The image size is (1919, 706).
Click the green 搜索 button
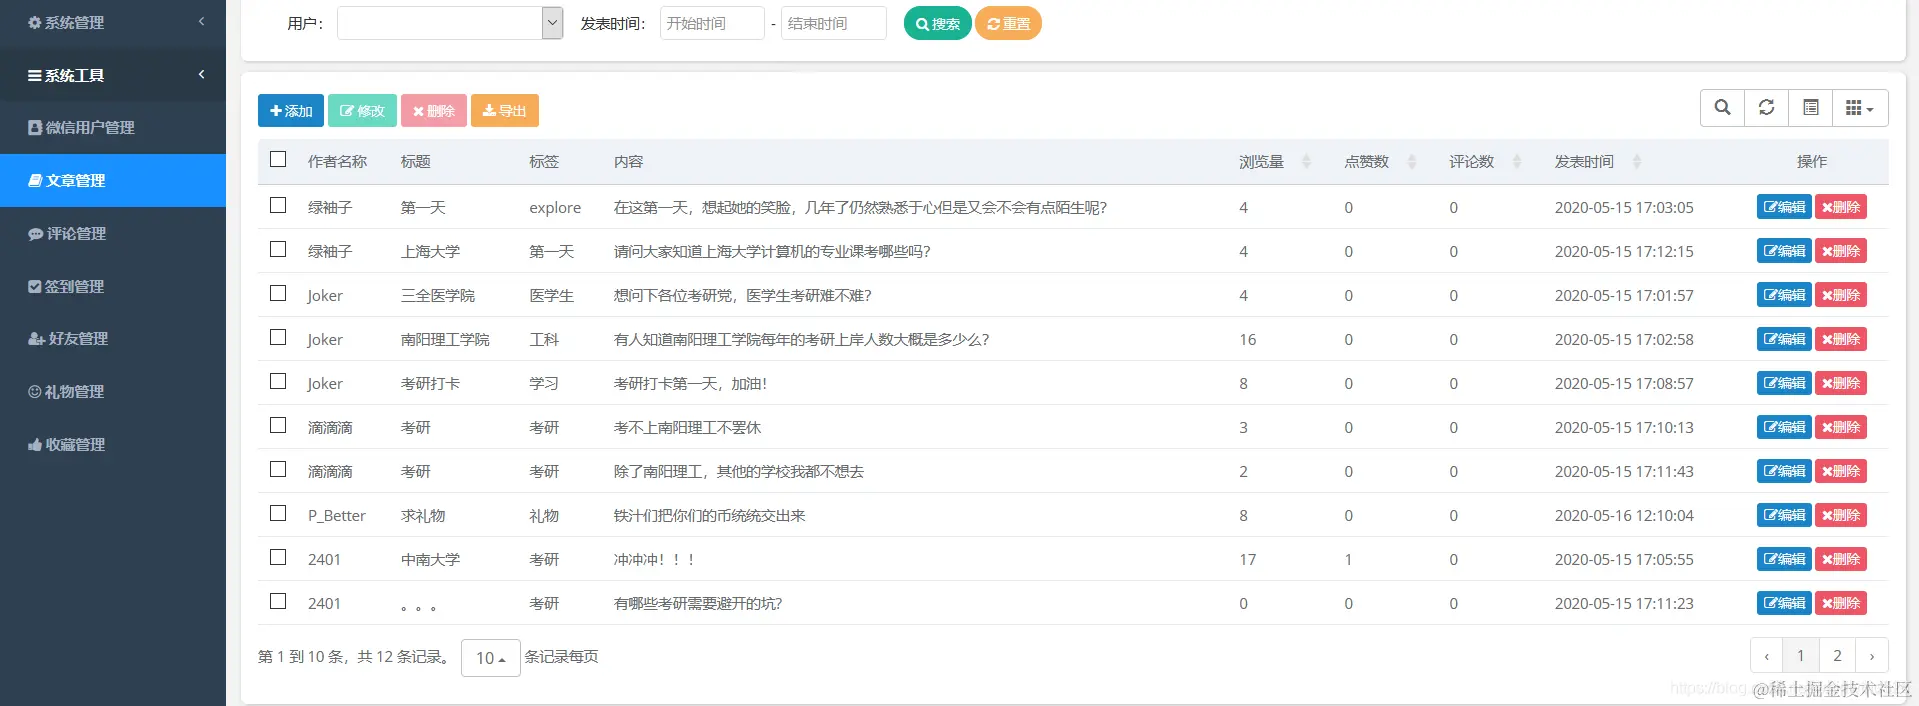(937, 23)
